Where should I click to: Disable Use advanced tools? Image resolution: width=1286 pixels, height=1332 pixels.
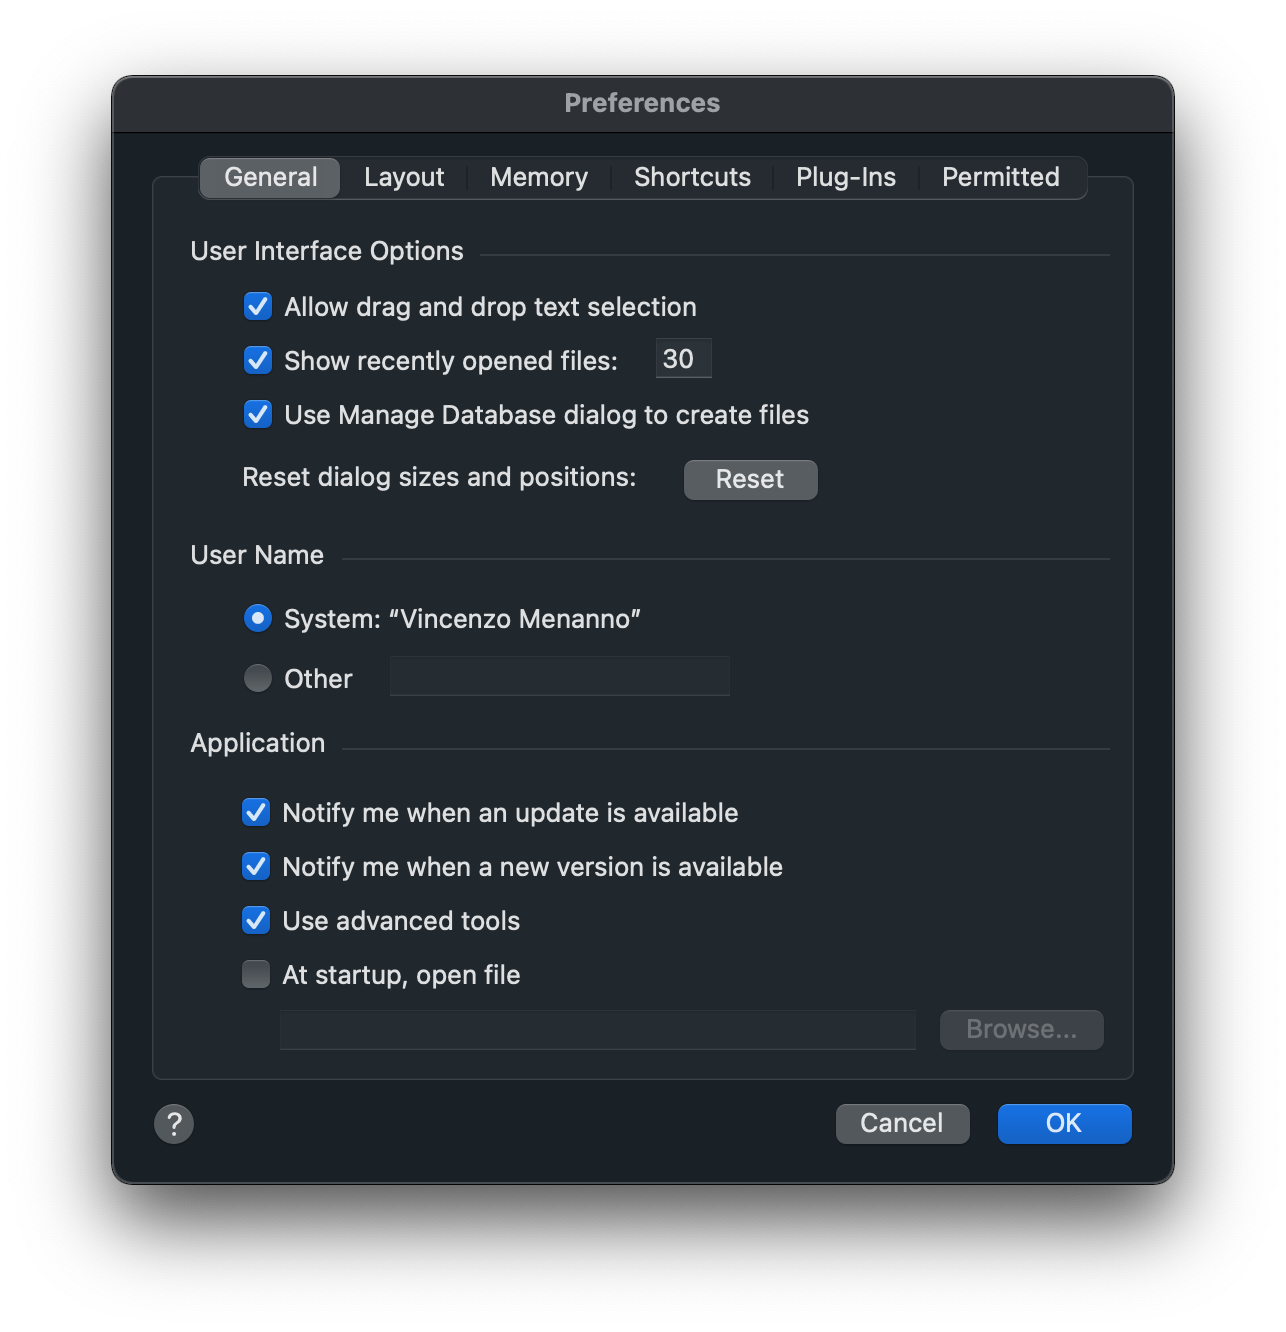click(256, 921)
